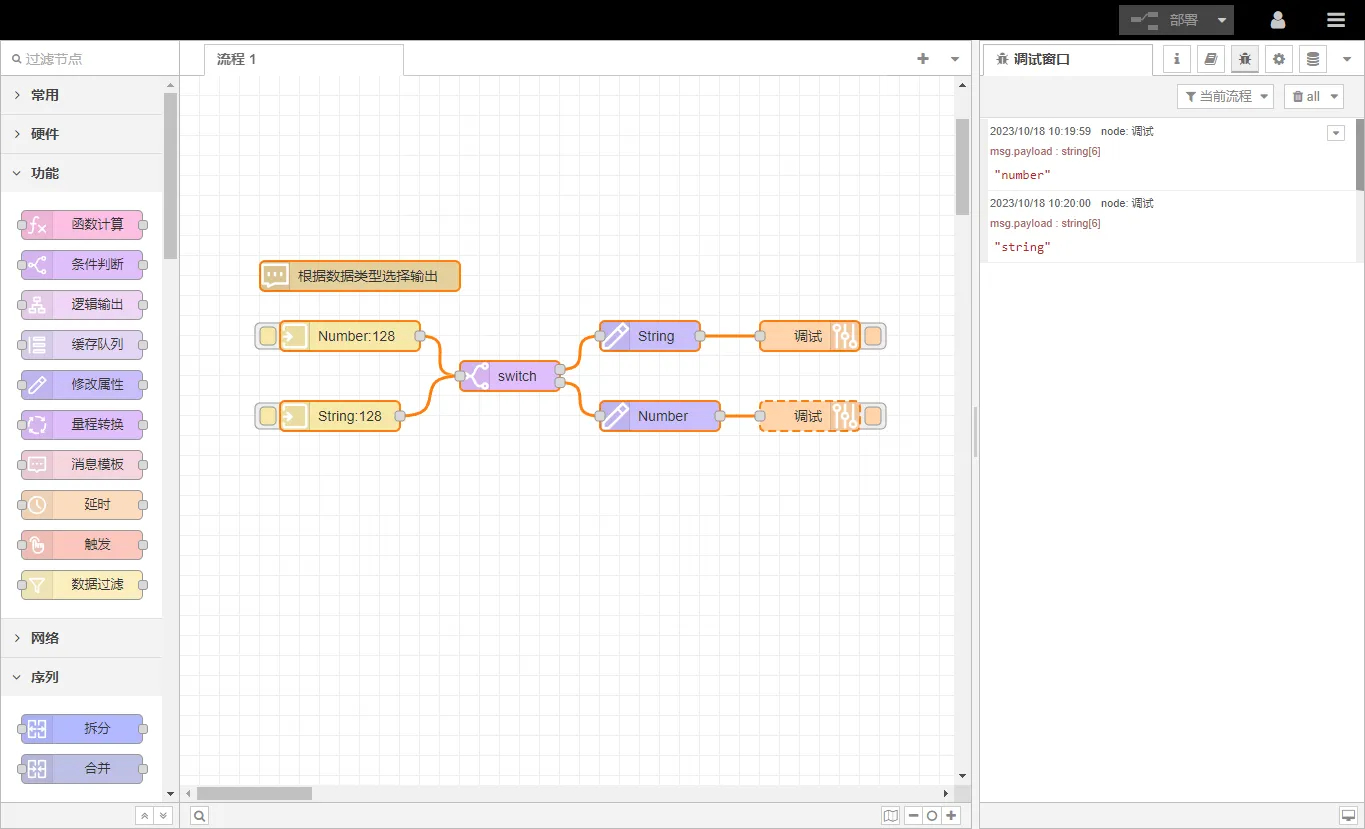Open the info sidebar tab icon
The image size is (1365, 829).
pyautogui.click(x=1176, y=59)
